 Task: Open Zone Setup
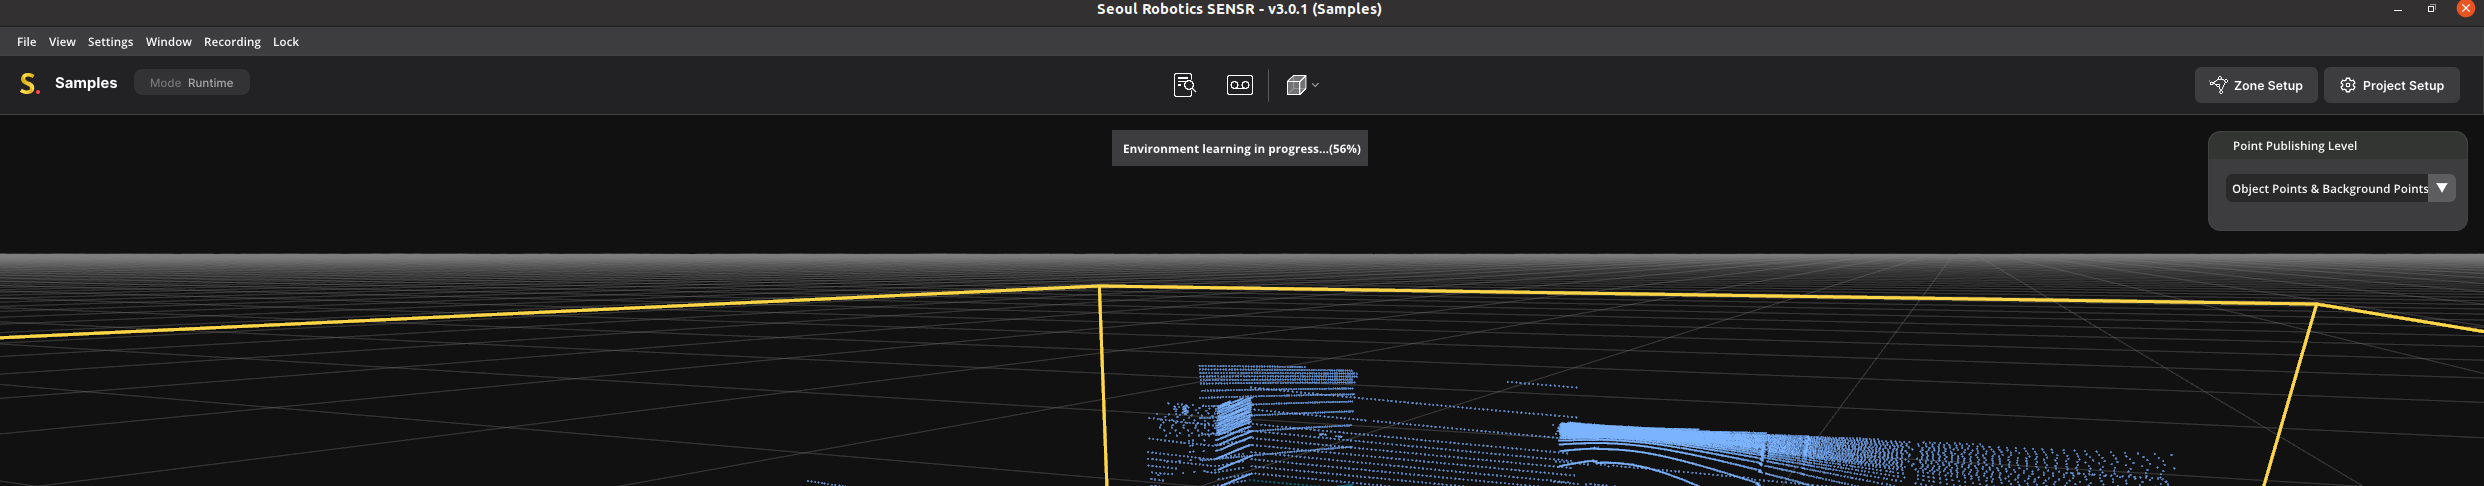tap(2257, 85)
